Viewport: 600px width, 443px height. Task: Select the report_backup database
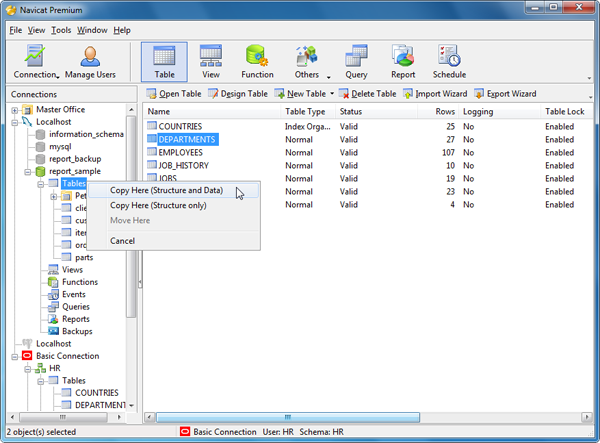(75, 159)
